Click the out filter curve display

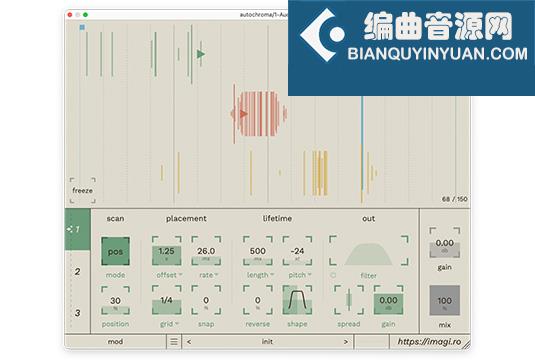[x=368, y=250]
